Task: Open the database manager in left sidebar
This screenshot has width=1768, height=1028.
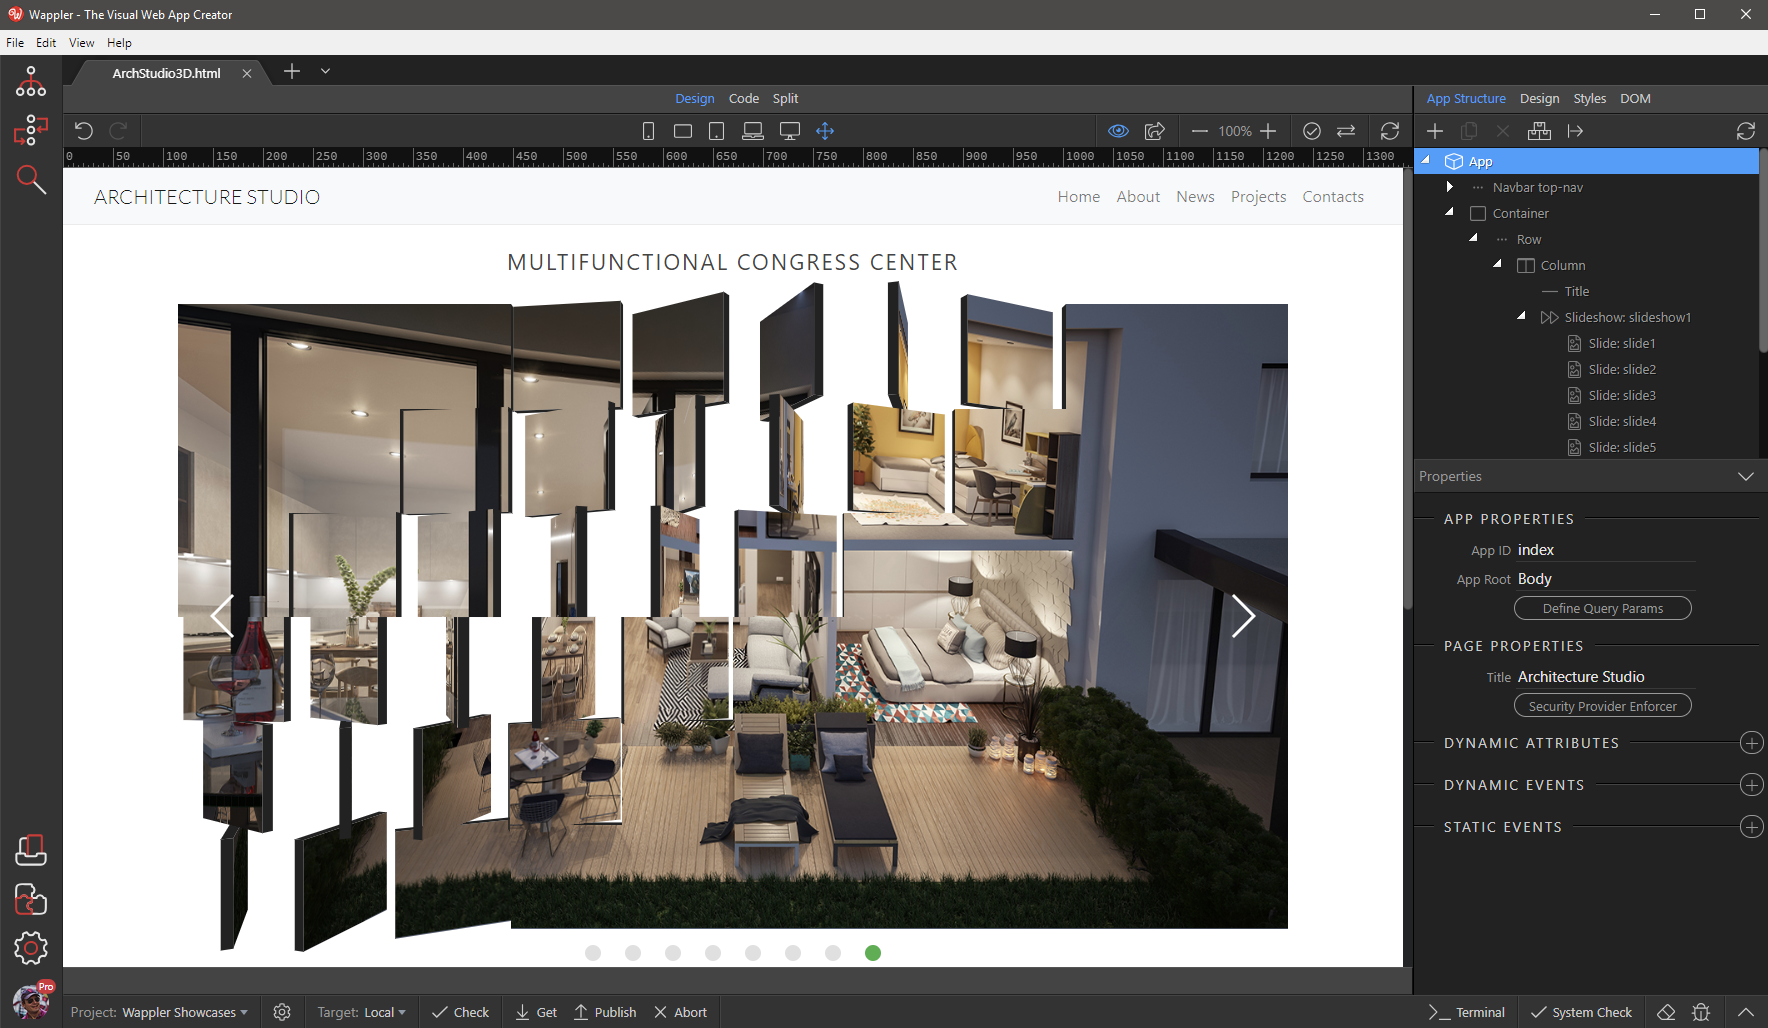Action: [x=31, y=849]
